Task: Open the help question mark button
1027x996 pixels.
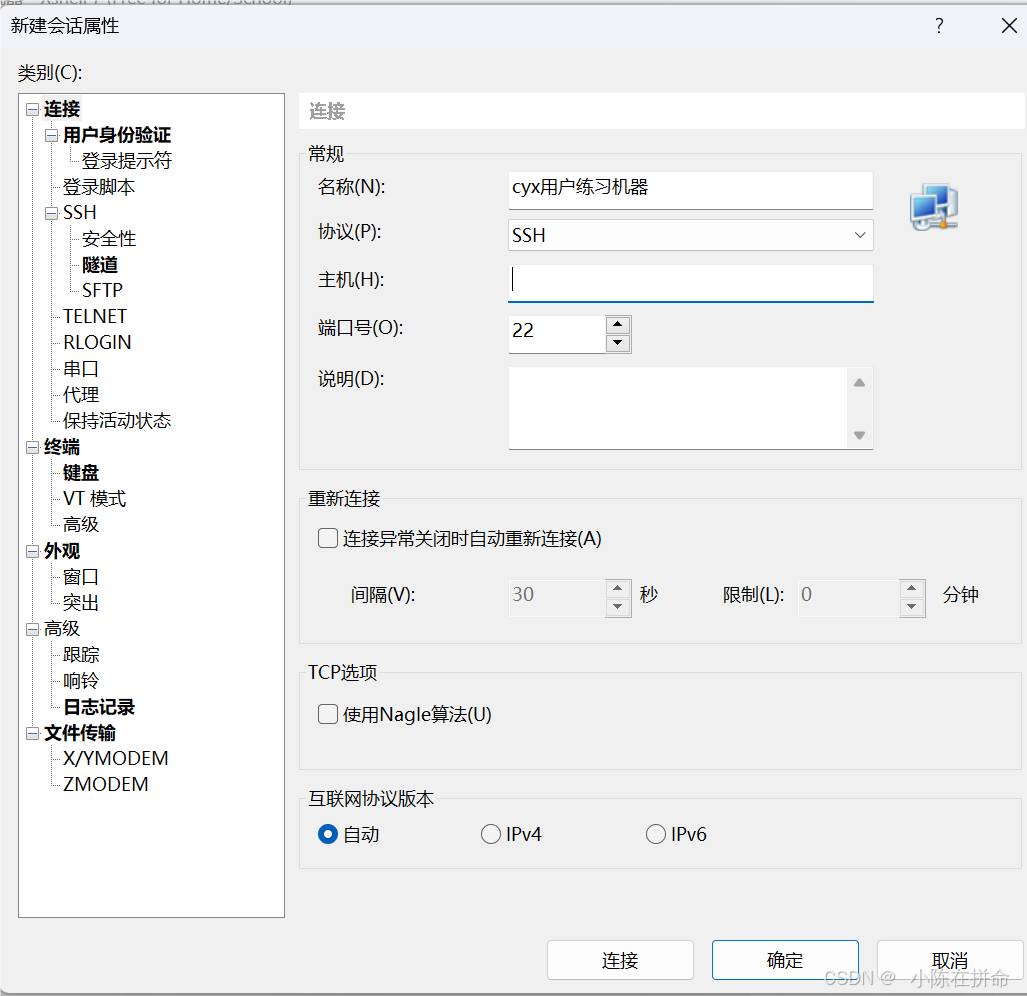Action: [939, 26]
